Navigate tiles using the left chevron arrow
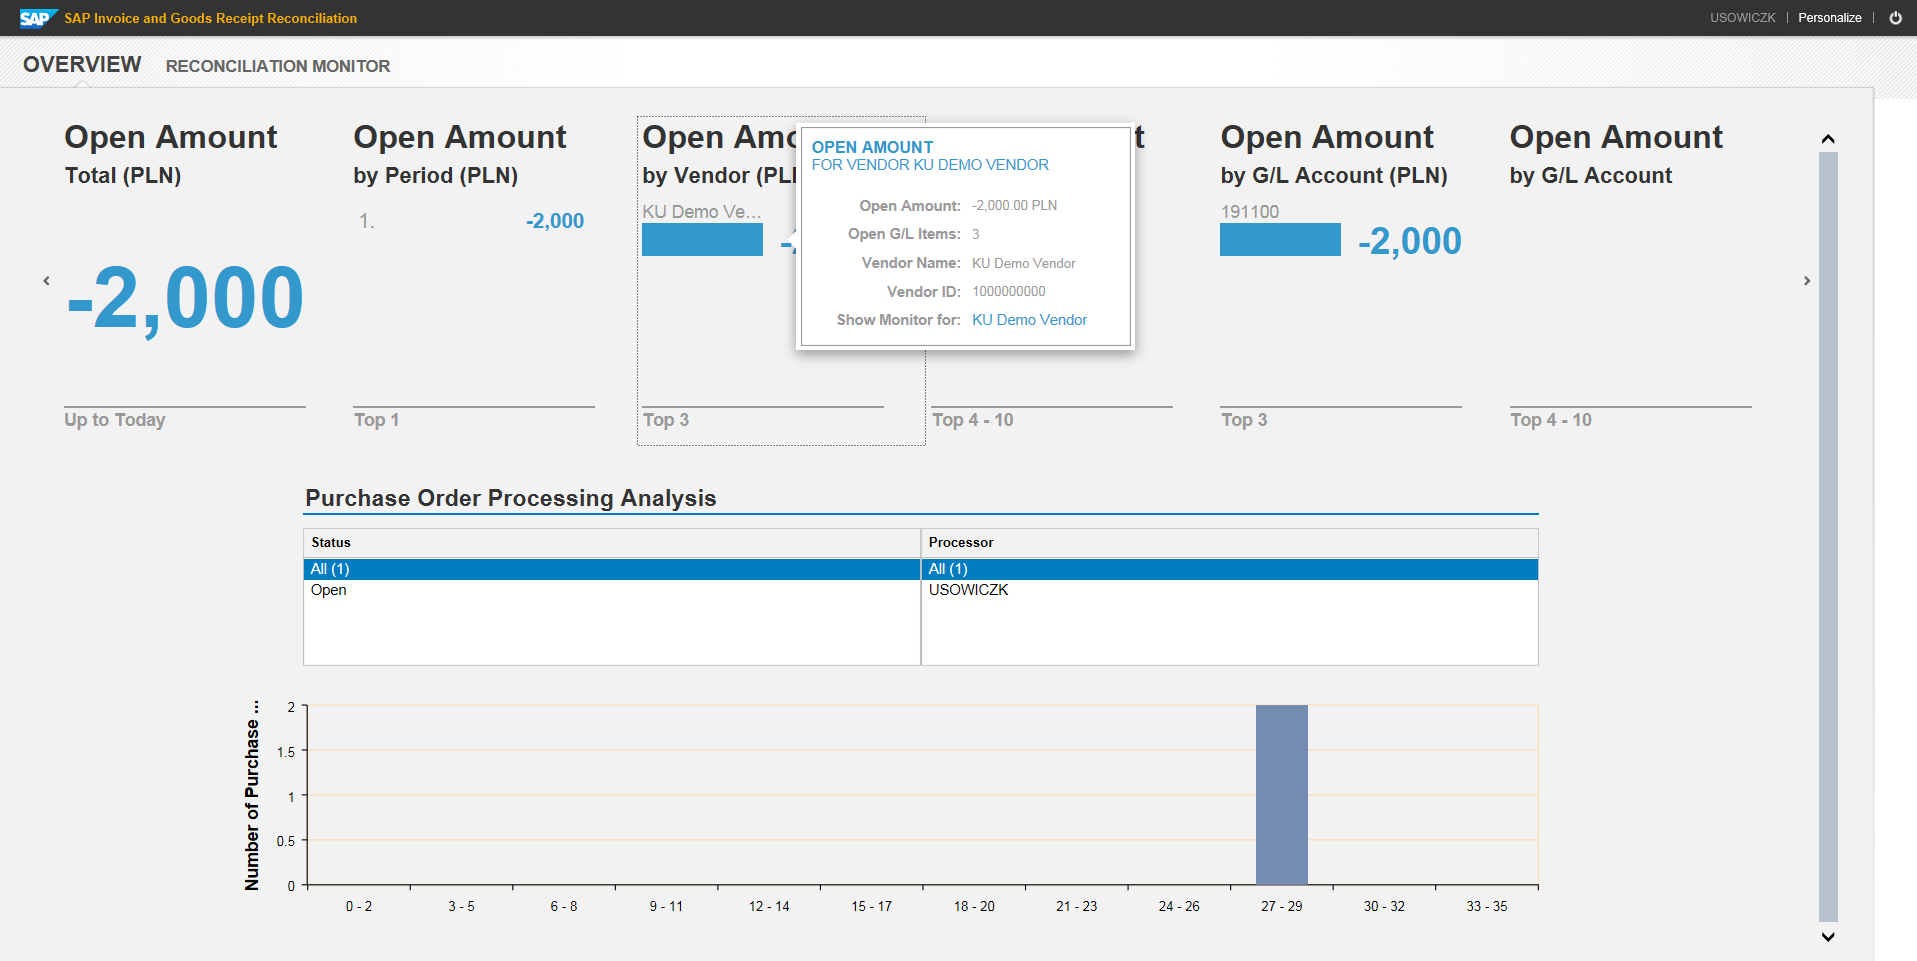This screenshot has height=961, width=1917. coord(46,281)
